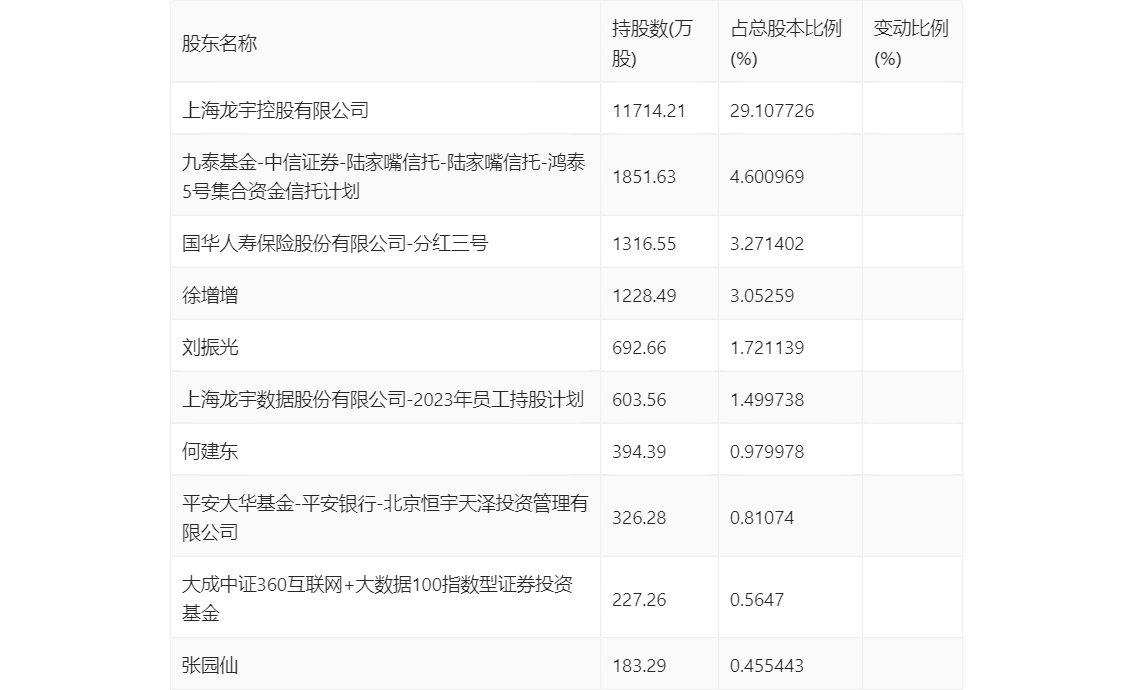Viewport: 1134px width, 690px height.
Task: Click the holding value 326.28
Action: [x=639, y=519]
